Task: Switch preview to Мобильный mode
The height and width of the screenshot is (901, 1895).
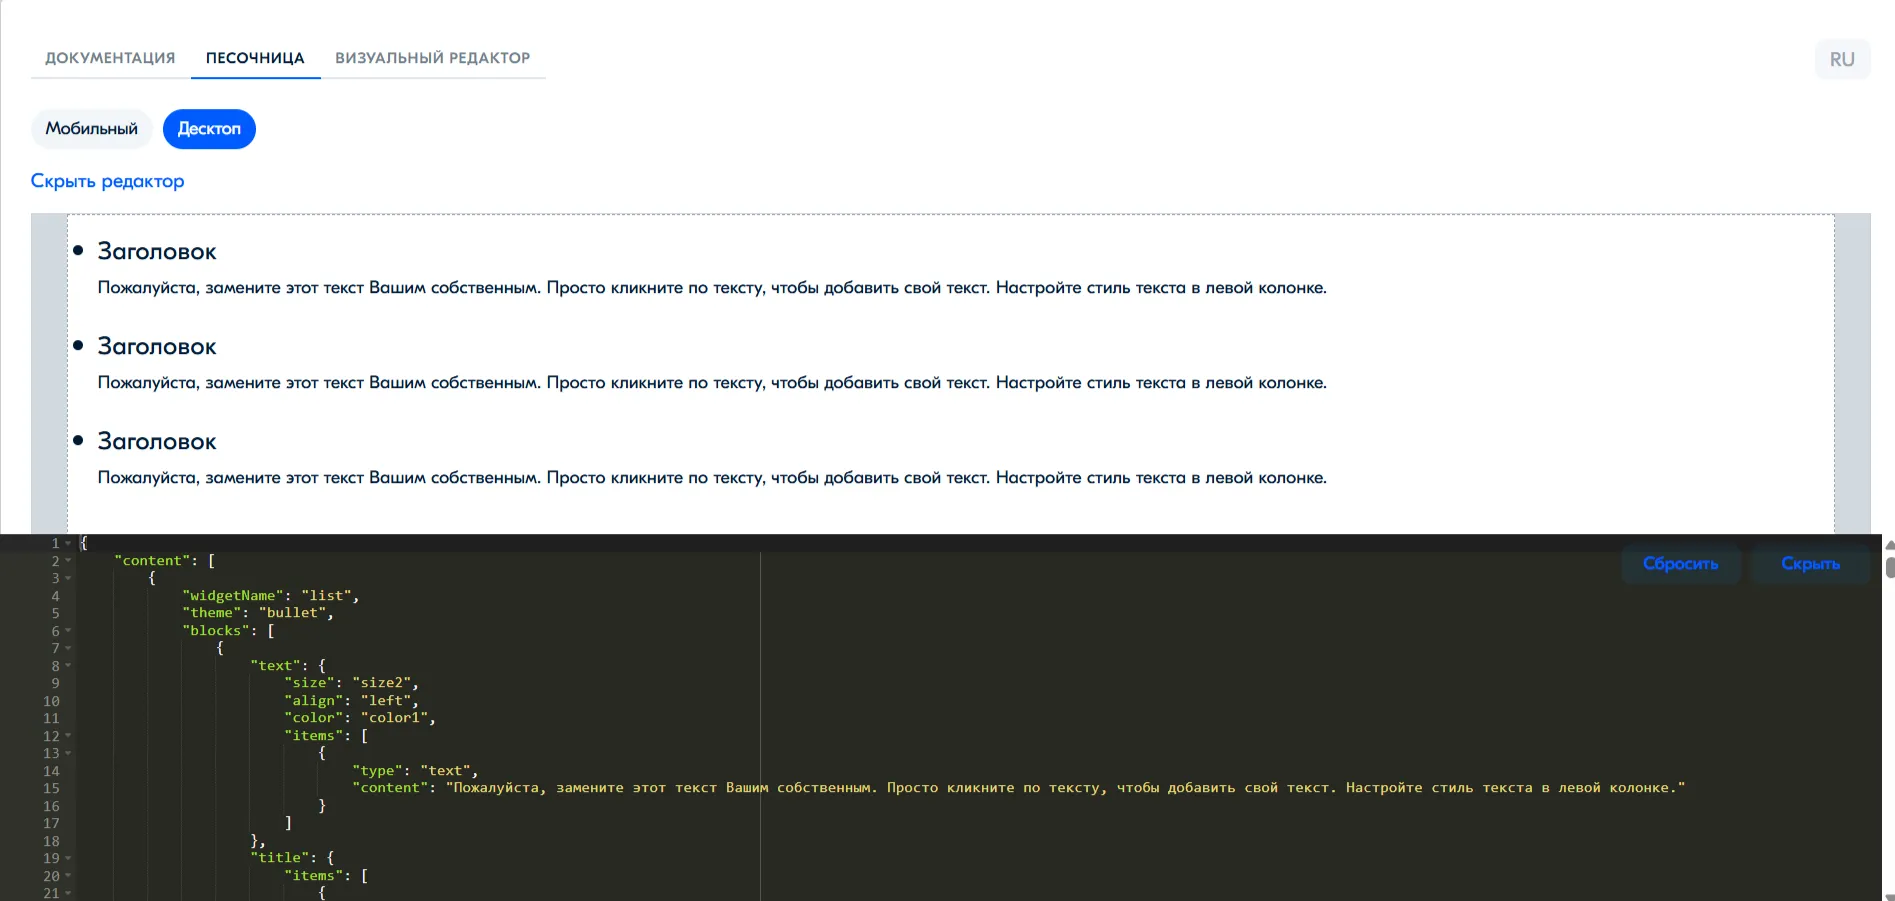Action: point(91,129)
